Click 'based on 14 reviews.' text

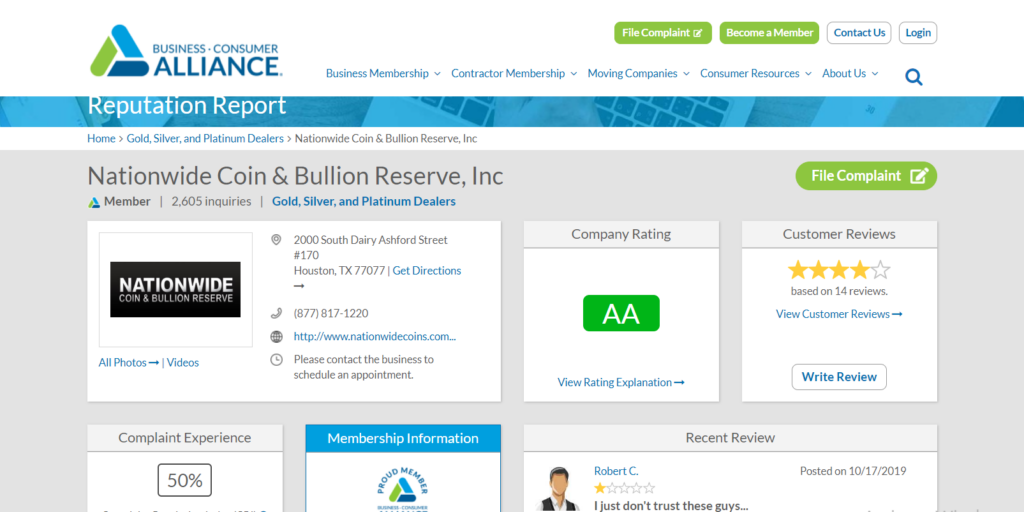coord(839,291)
